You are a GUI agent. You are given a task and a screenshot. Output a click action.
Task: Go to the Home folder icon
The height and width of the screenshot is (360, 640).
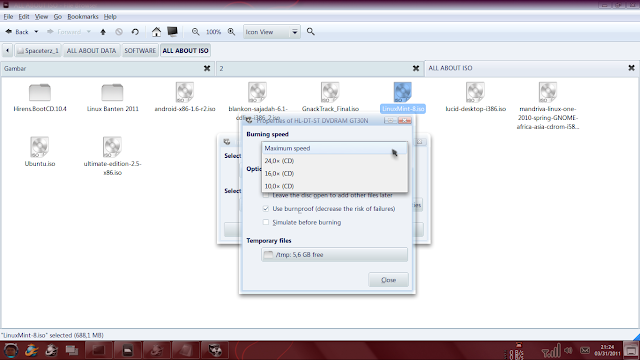(156, 32)
